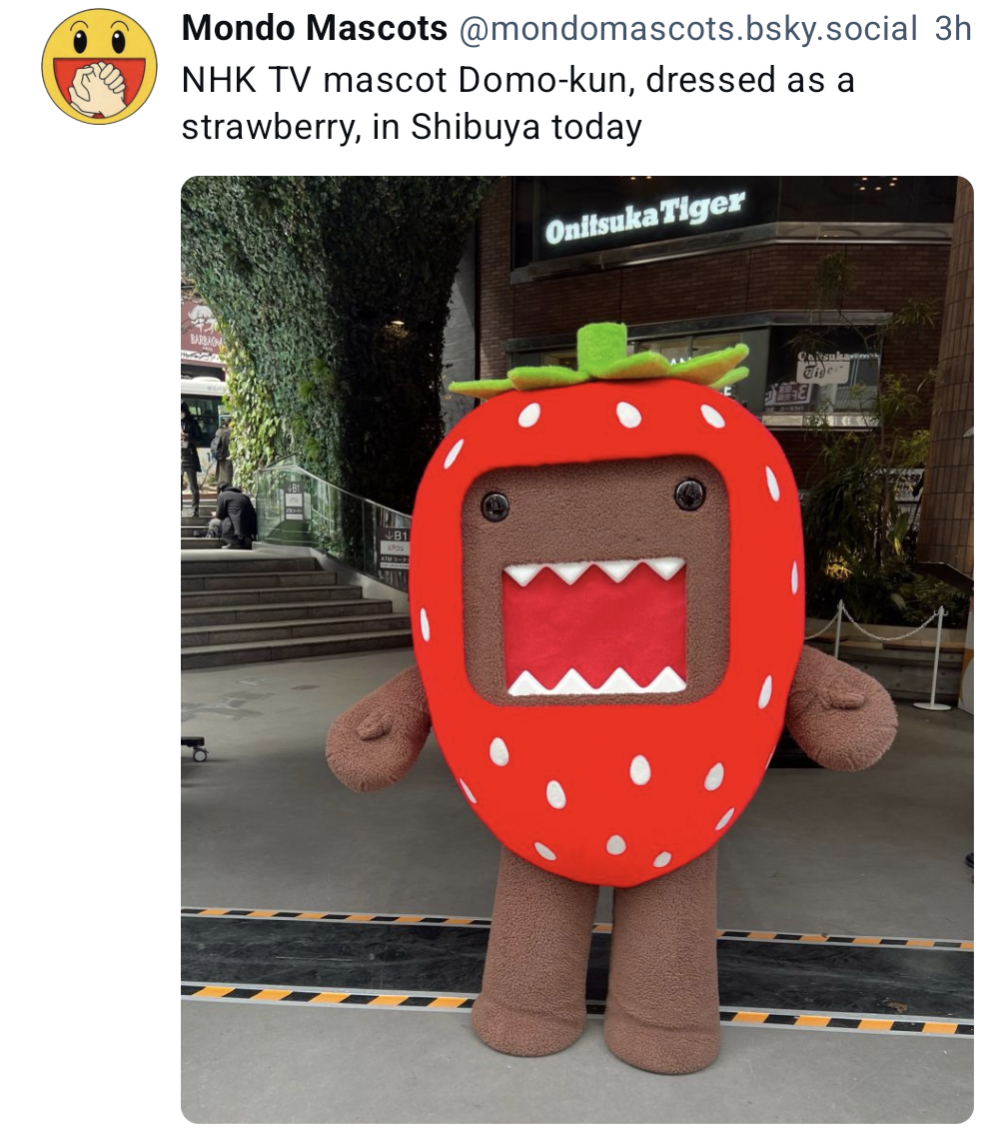Click the white rope barrier post

pos(935,657)
